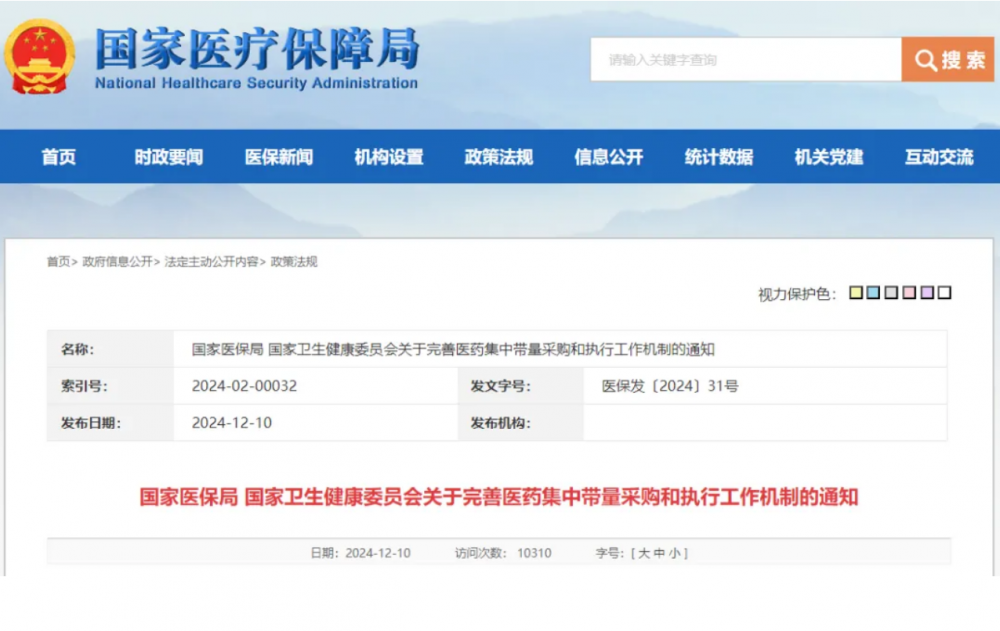Viewport: 1000px width, 631px height.
Task: Open the 统计数据 navigation item
Action: point(719,157)
